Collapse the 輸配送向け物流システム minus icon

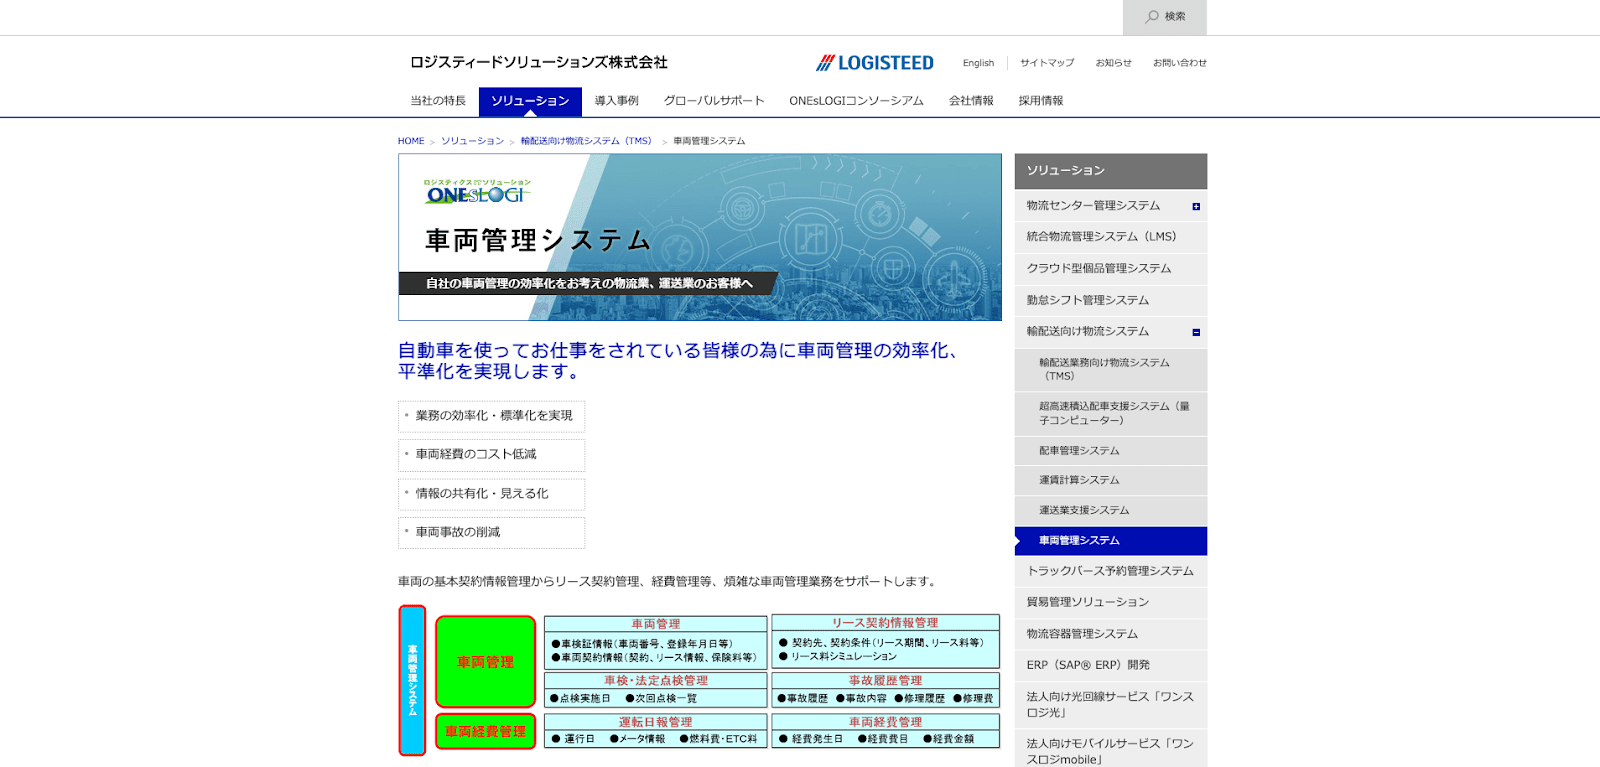tap(1196, 332)
